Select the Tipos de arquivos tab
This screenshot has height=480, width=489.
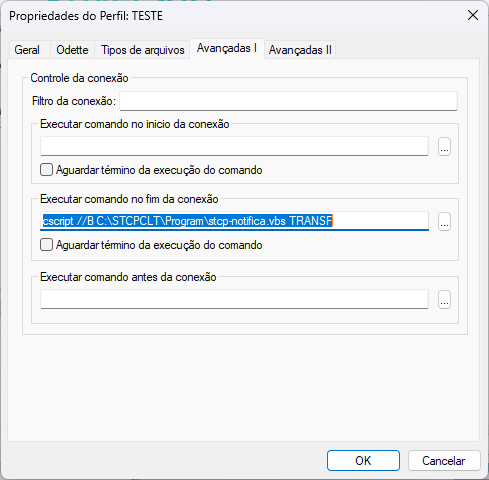click(143, 50)
